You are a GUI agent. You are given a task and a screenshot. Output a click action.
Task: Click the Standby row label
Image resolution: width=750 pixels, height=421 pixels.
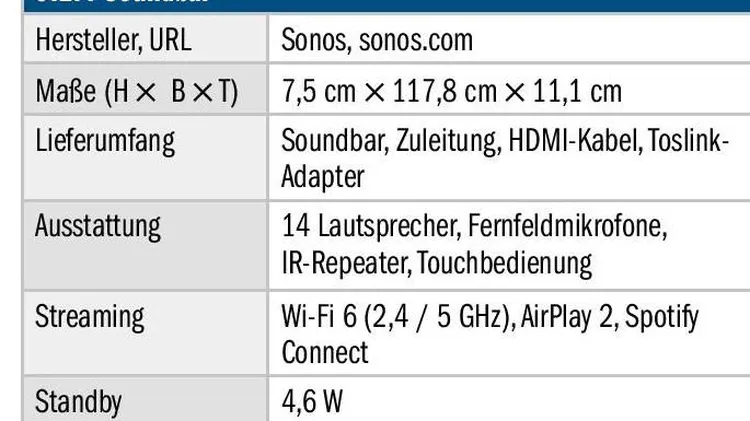(78, 403)
